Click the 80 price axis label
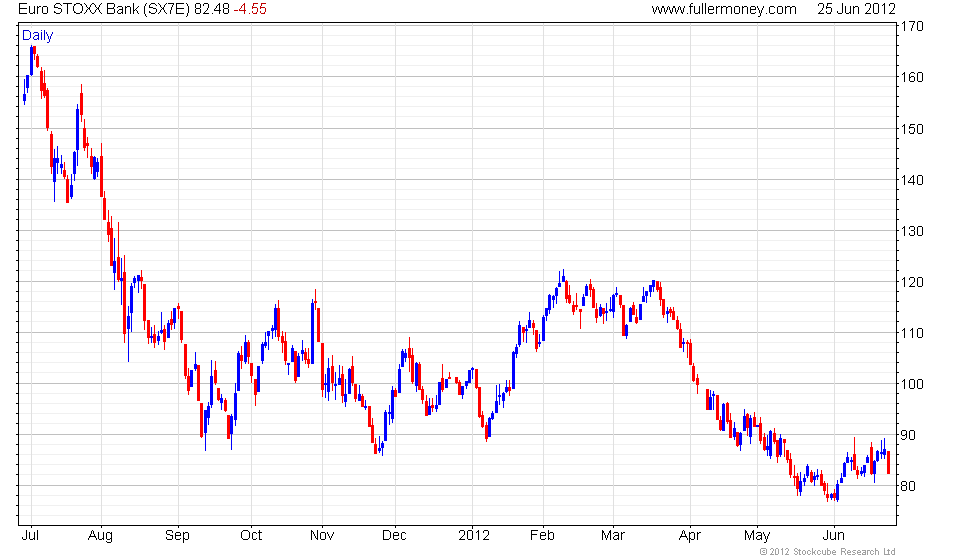980x560 pixels. point(908,486)
